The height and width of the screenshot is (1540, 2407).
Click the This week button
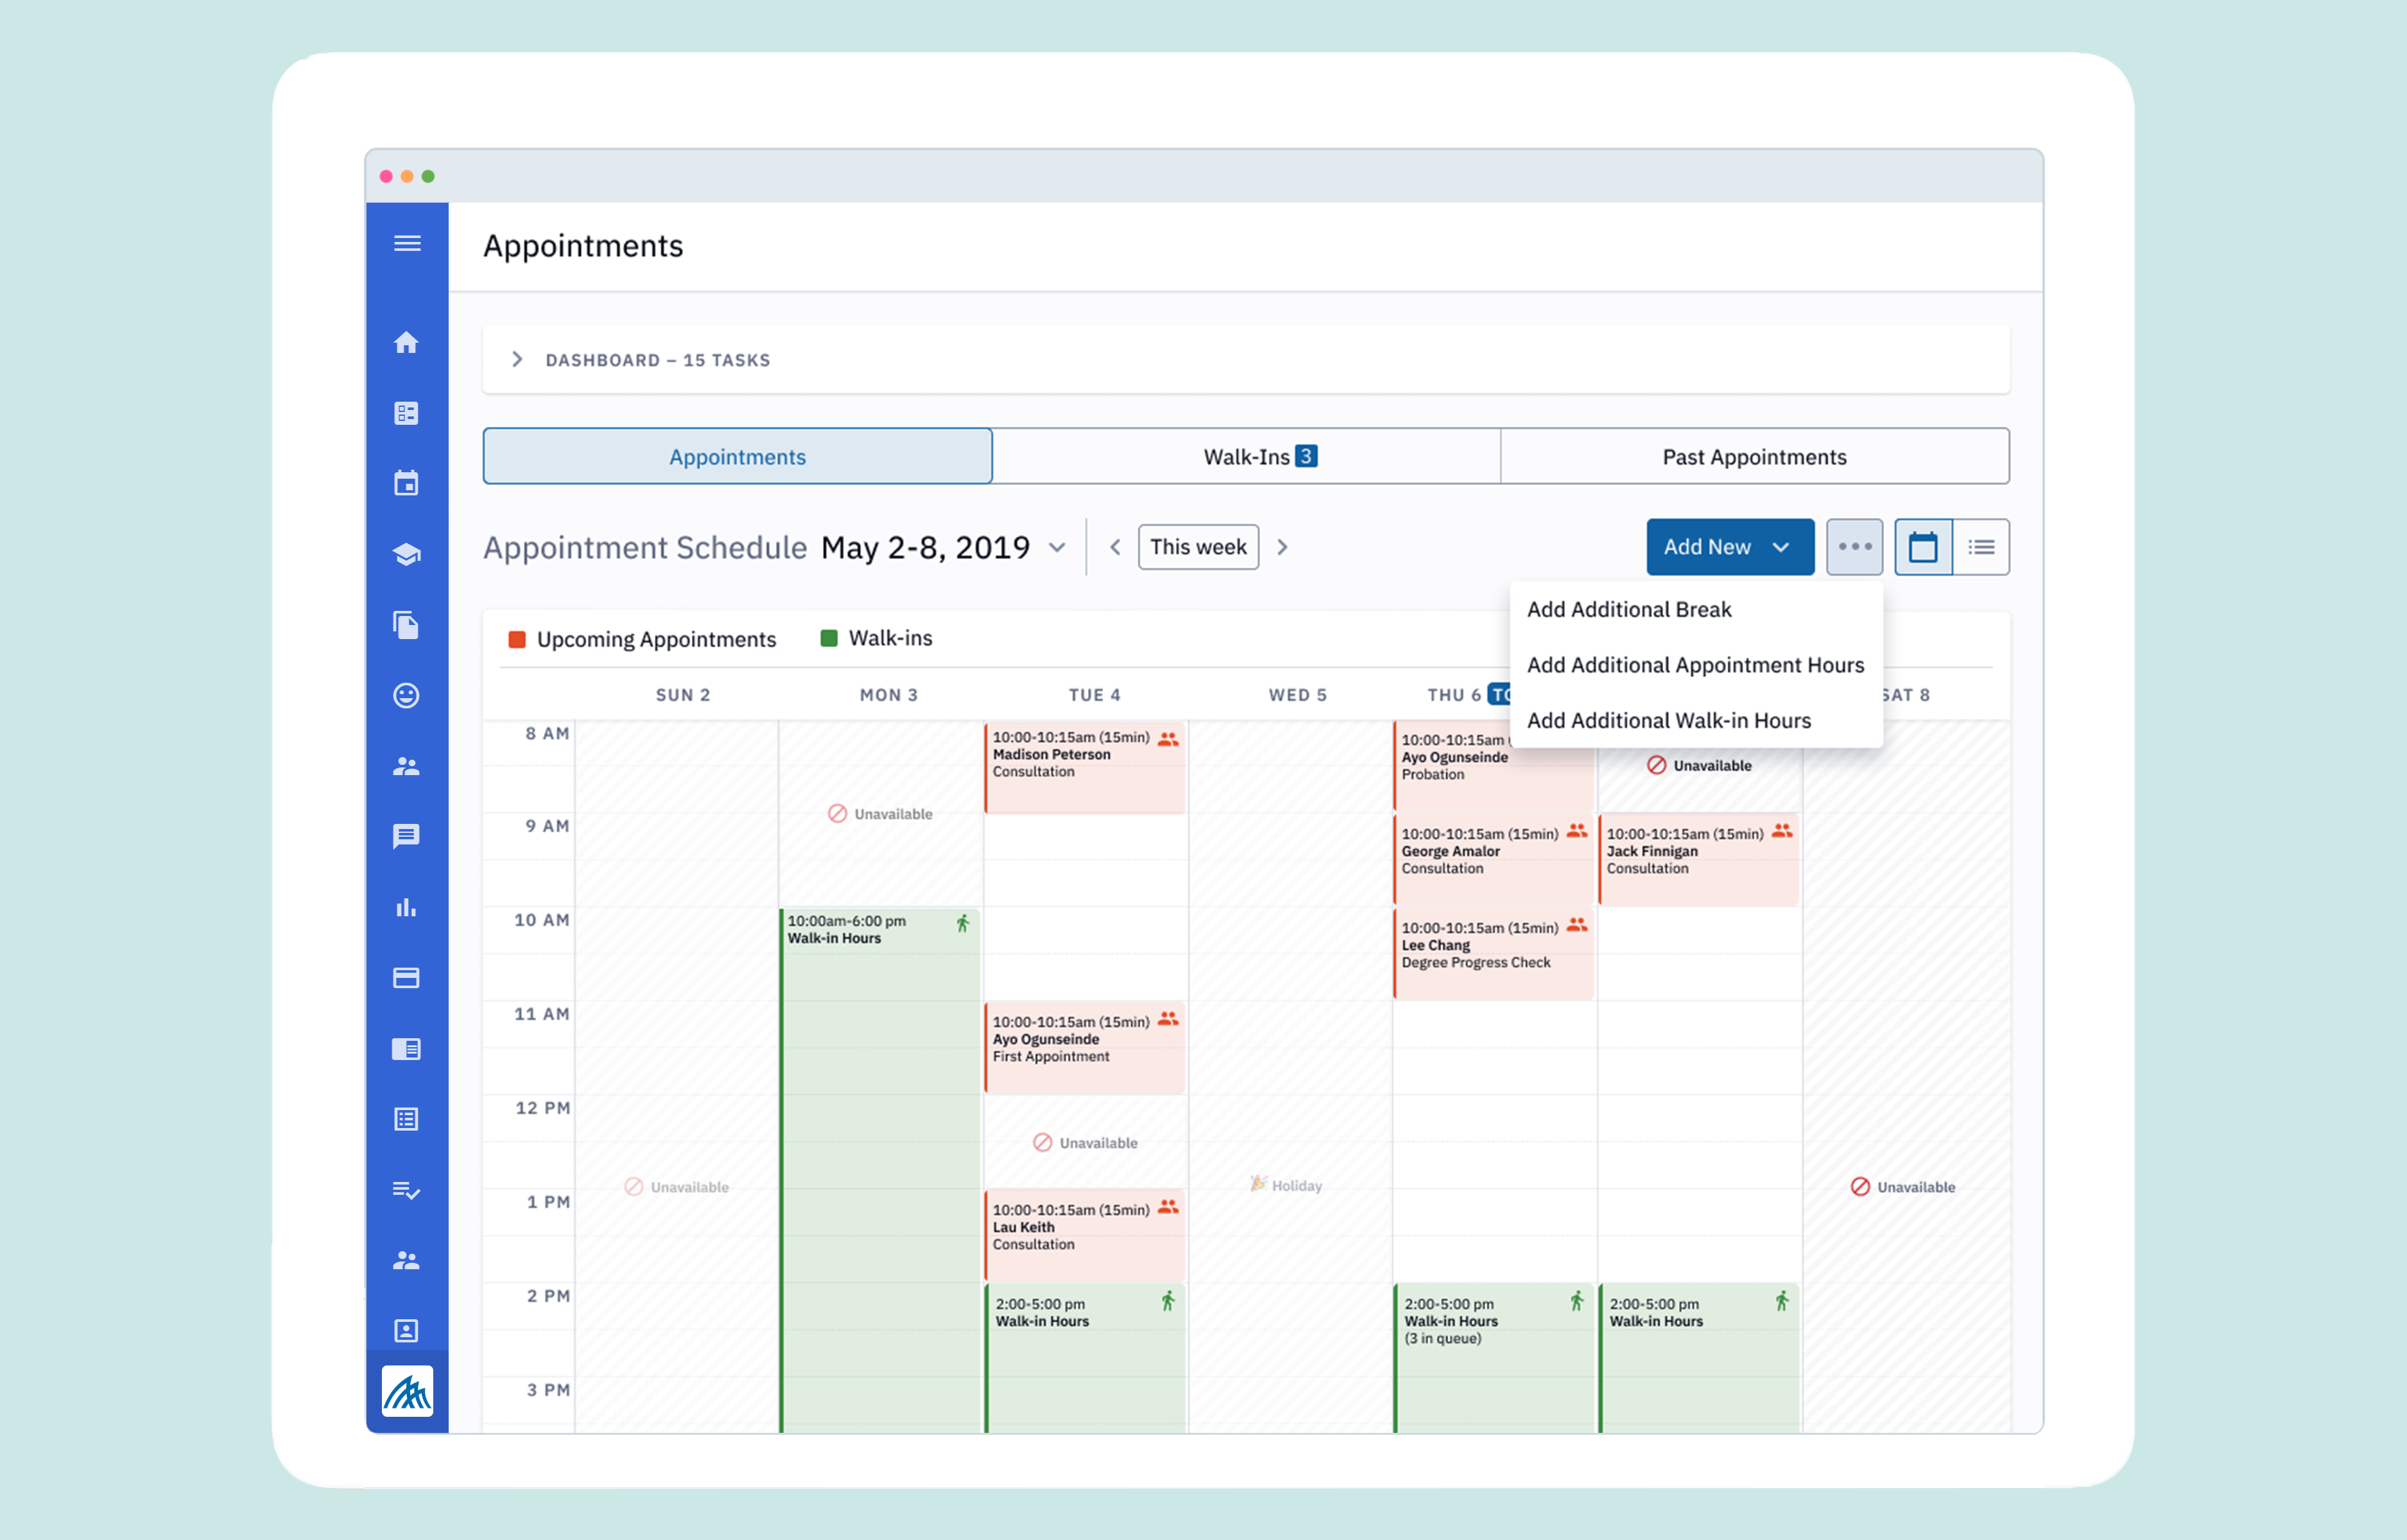coord(1197,547)
